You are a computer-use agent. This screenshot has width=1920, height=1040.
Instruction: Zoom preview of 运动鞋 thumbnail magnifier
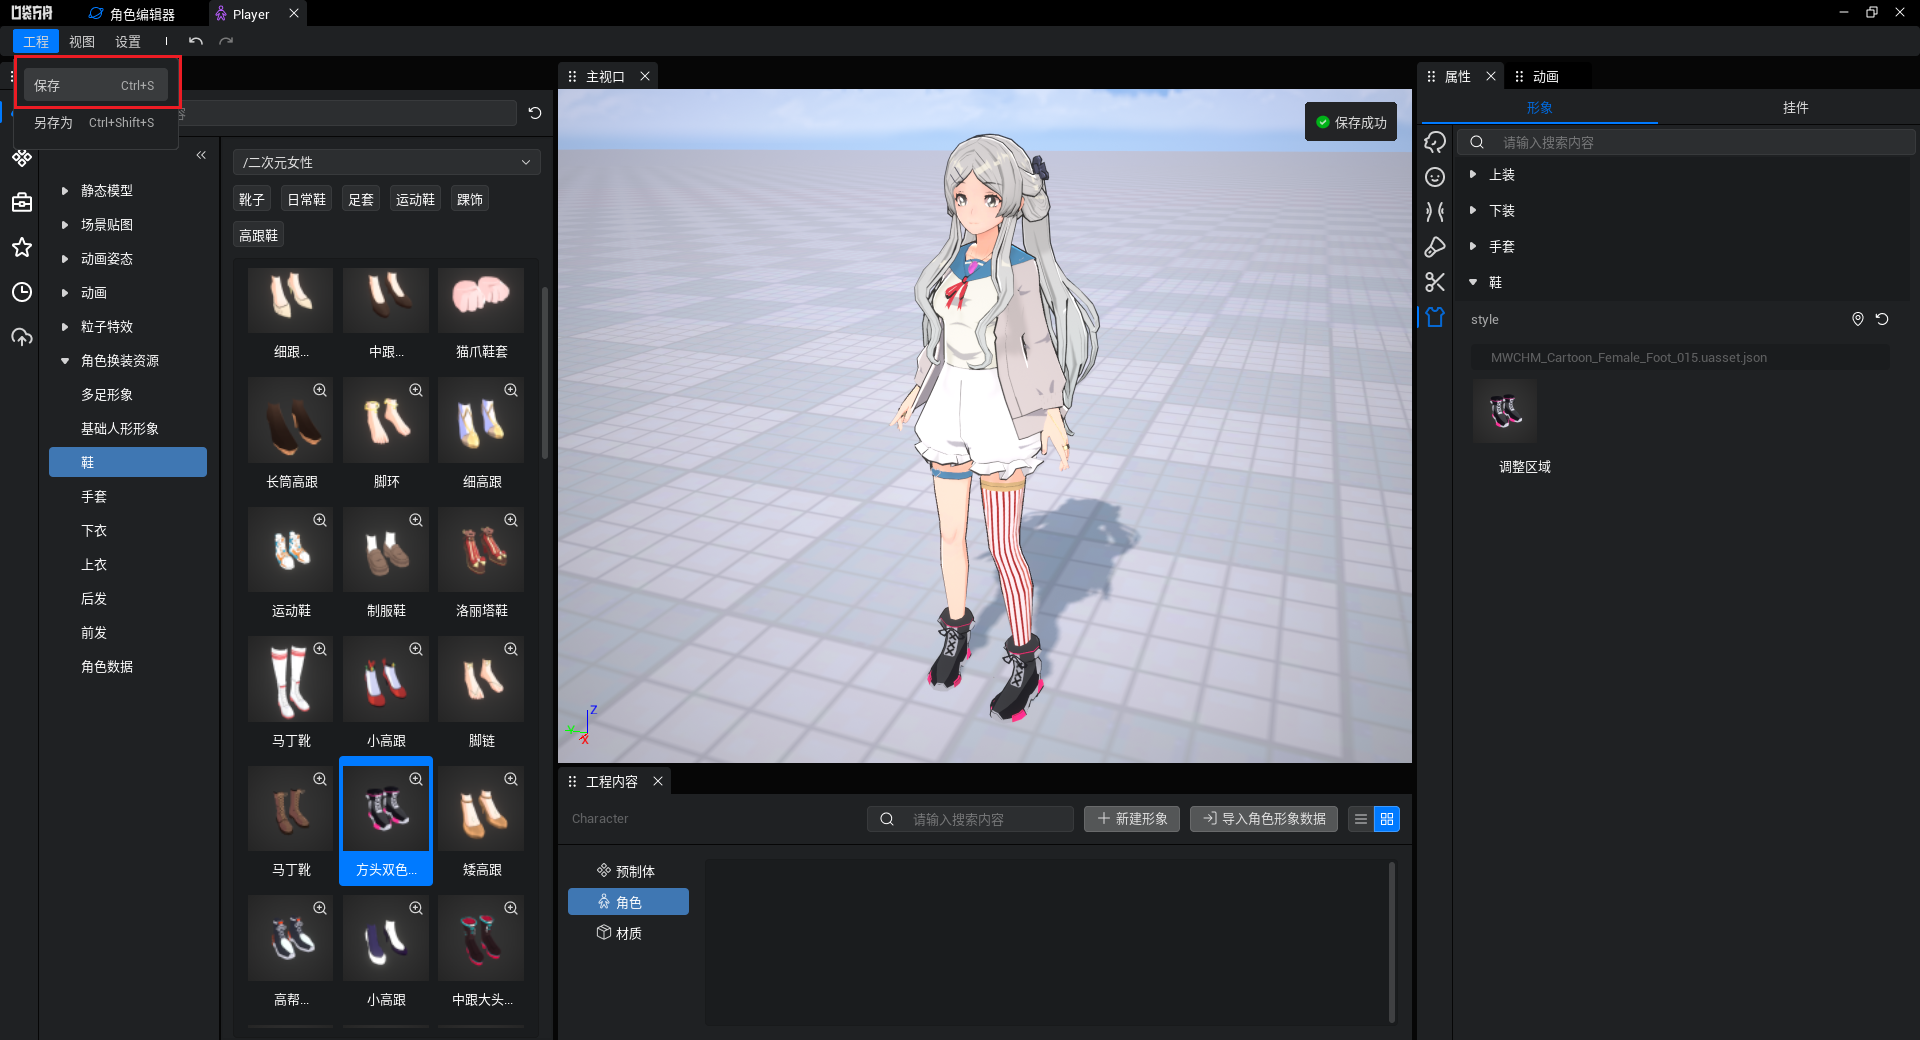tap(320, 520)
